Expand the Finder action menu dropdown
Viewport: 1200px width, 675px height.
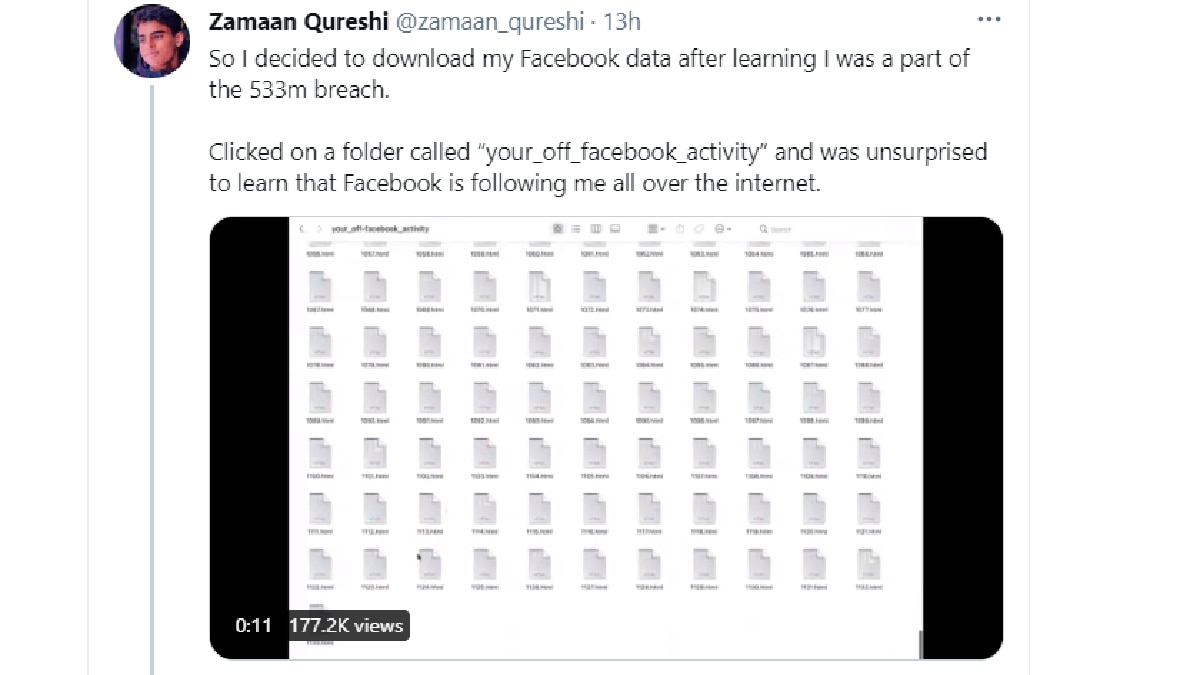(722, 229)
